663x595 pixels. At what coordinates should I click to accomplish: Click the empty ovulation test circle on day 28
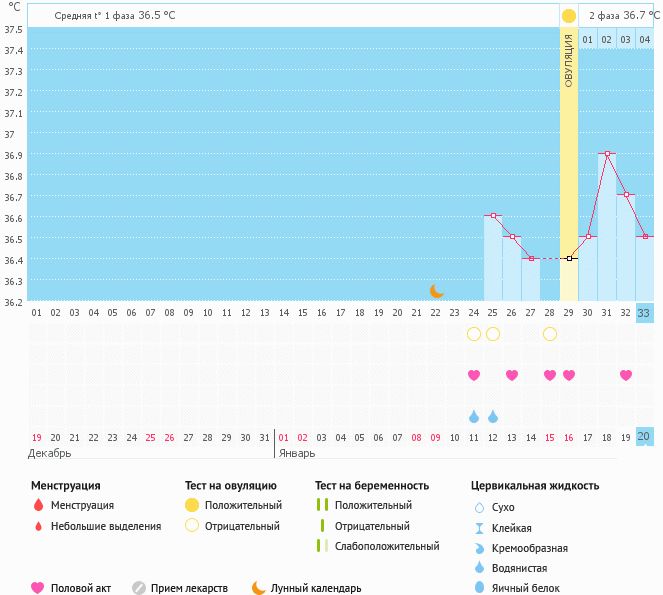pos(550,334)
